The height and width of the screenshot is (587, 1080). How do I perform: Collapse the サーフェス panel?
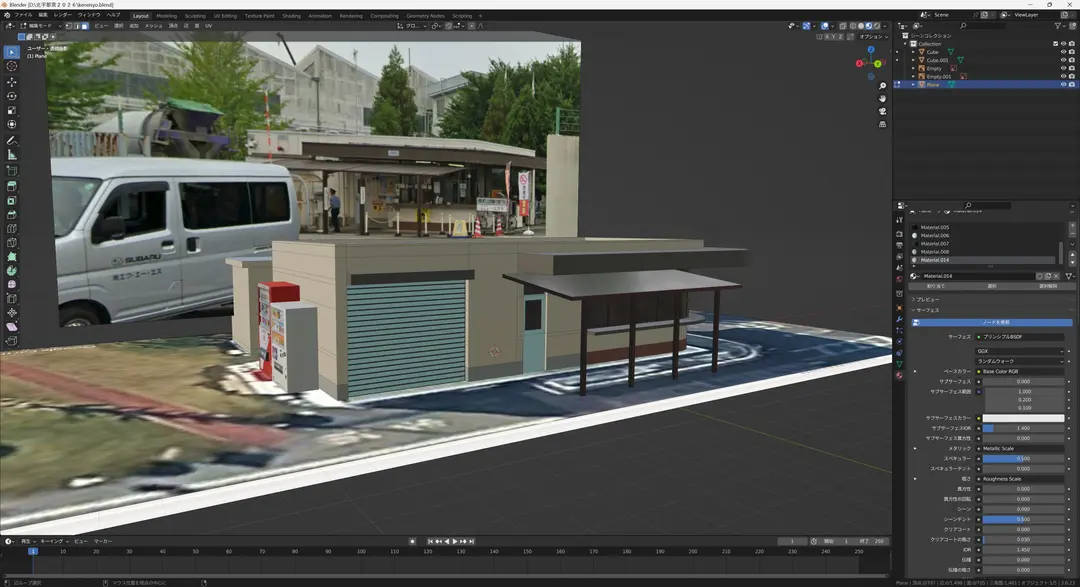[x=927, y=310]
